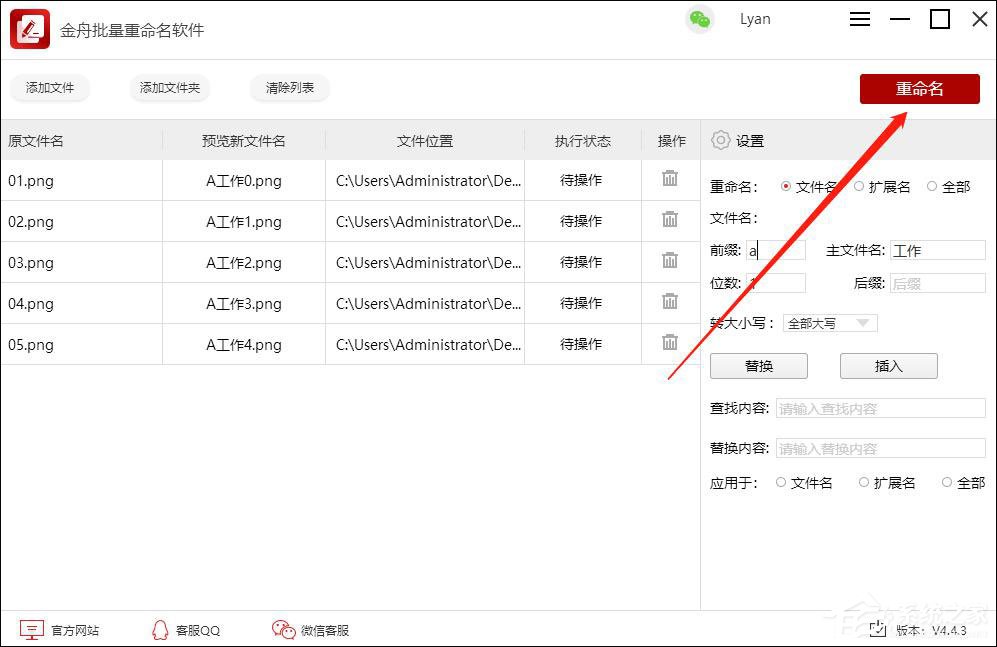Click the 添加文件夹 button
Image resolution: width=997 pixels, height=647 pixels.
pyautogui.click(x=170, y=88)
